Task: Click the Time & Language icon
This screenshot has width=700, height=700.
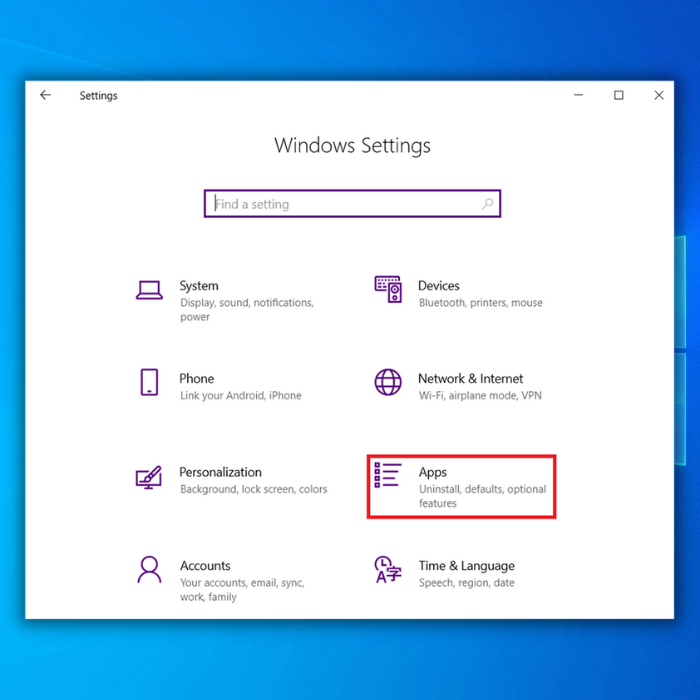Action: [388, 569]
